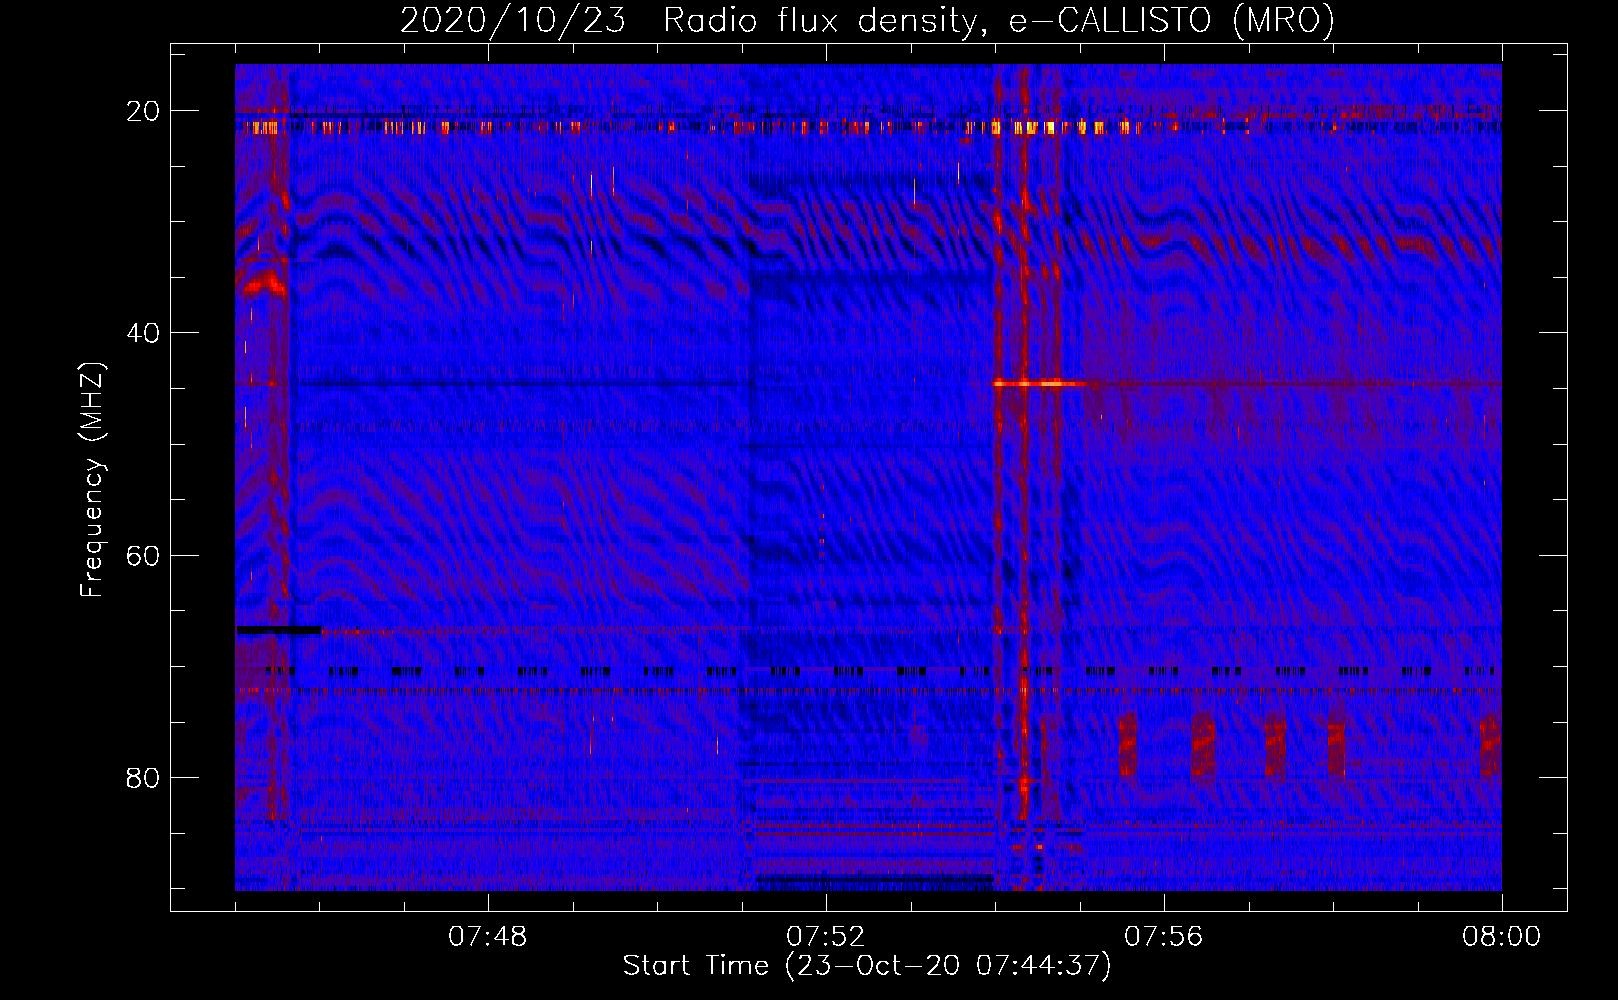Click the 'Start Time (23-Oct-20 07:44:37)' label
This screenshot has height=1000, width=1618.
coord(867,966)
